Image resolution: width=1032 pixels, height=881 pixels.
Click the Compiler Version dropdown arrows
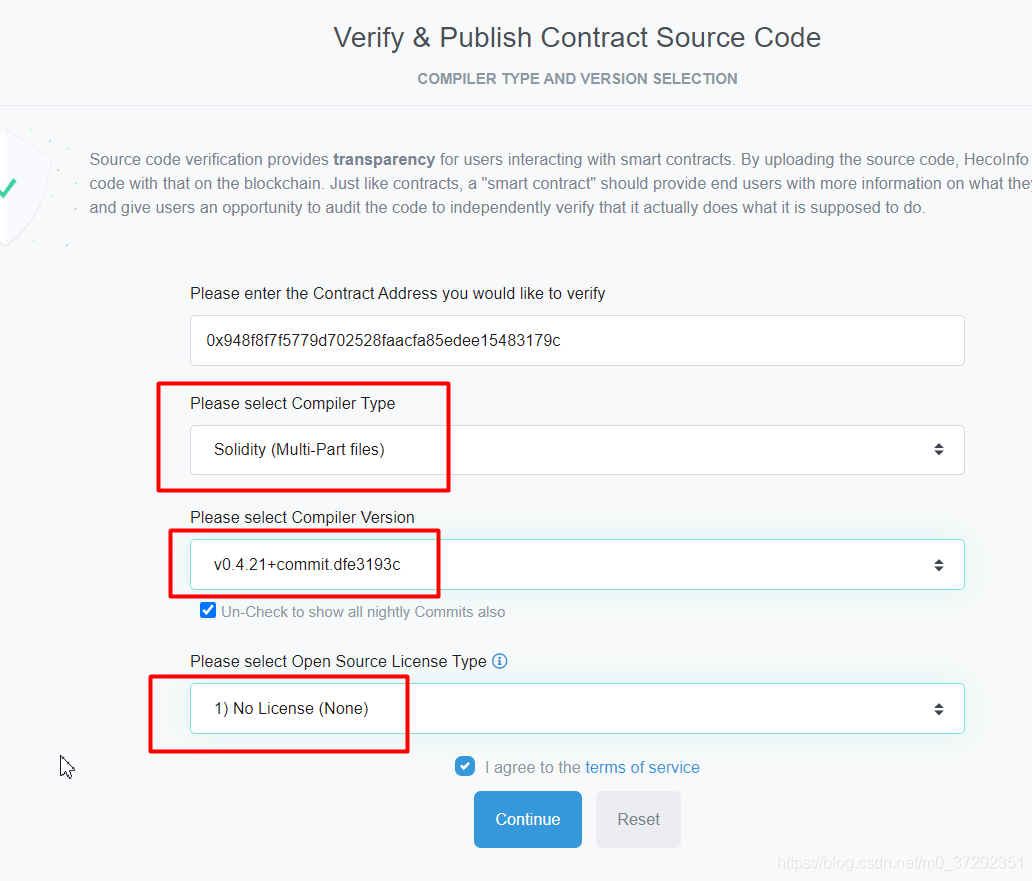pos(939,565)
